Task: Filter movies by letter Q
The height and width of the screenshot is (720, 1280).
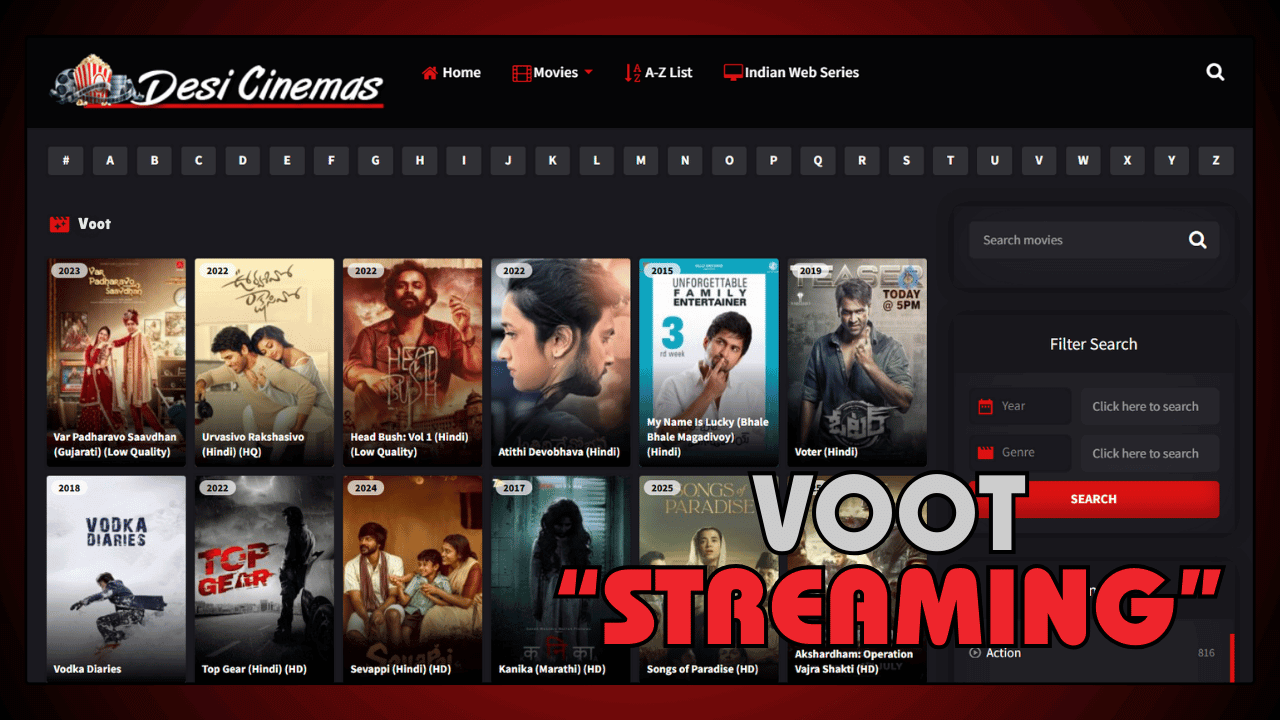Action: pyautogui.click(x=818, y=161)
